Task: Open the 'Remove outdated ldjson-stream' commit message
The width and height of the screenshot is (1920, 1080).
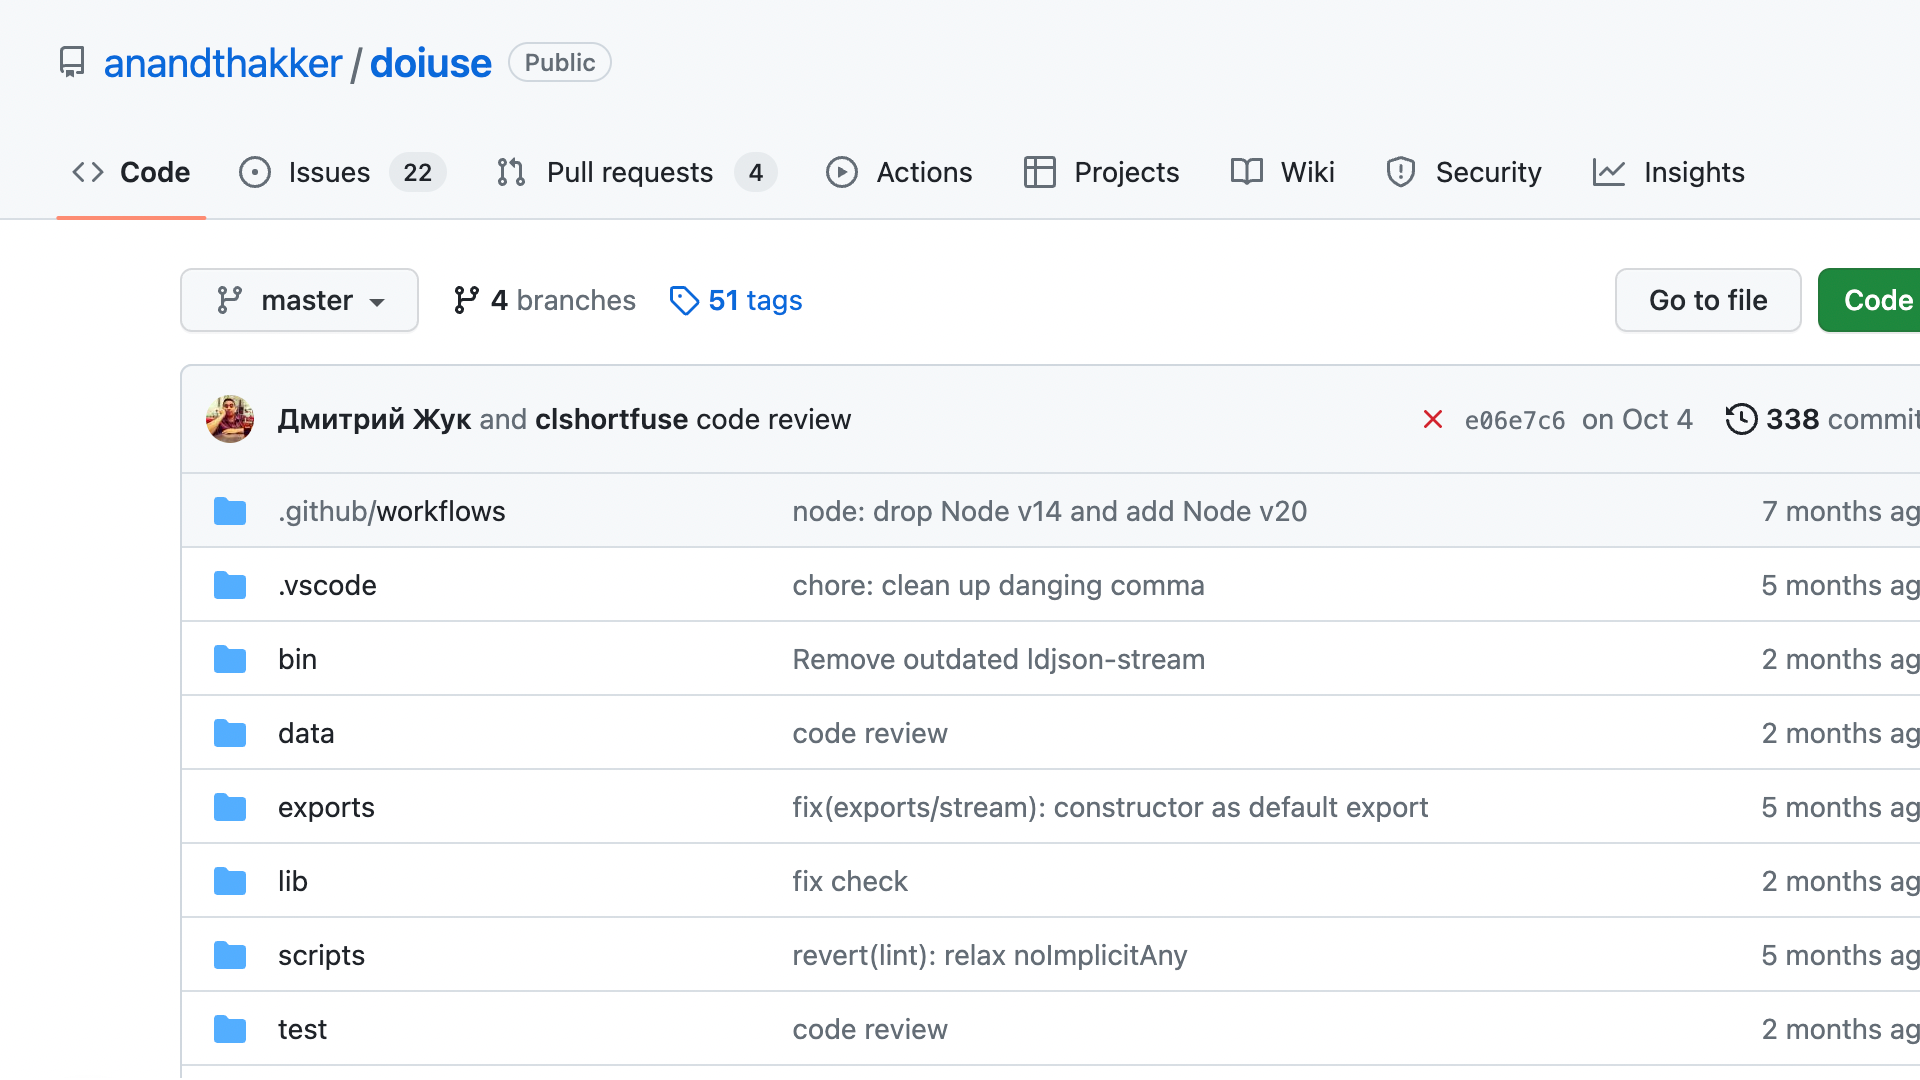Action: click(998, 659)
